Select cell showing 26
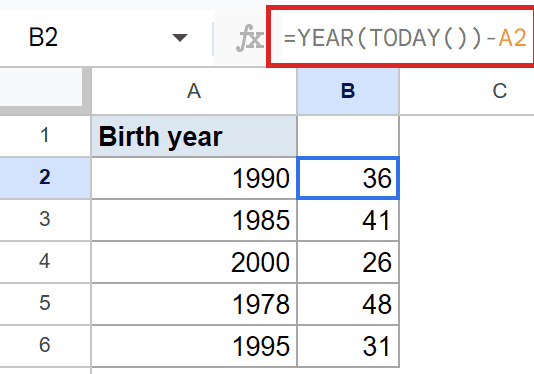This screenshot has height=374, width=534. (348, 262)
